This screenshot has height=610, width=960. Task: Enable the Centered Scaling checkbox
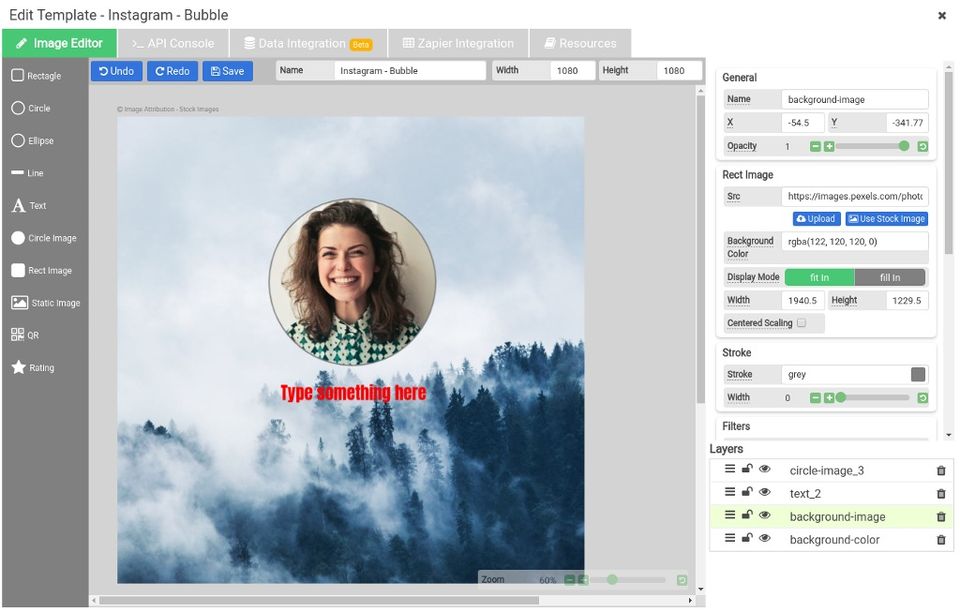pos(801,322)
